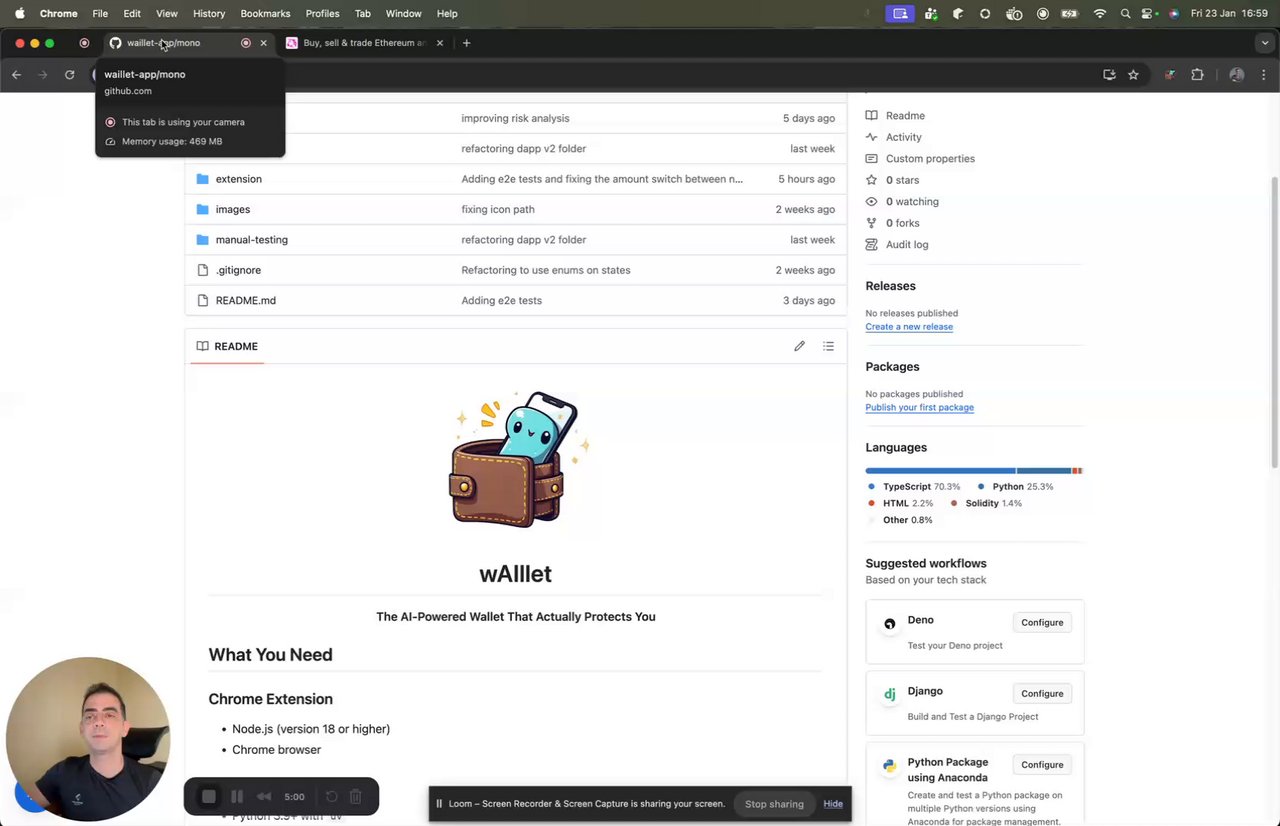The height and width of the screenshot is (826, 1280).
Task: Open the Profiles menu
Action: [322, 13]
